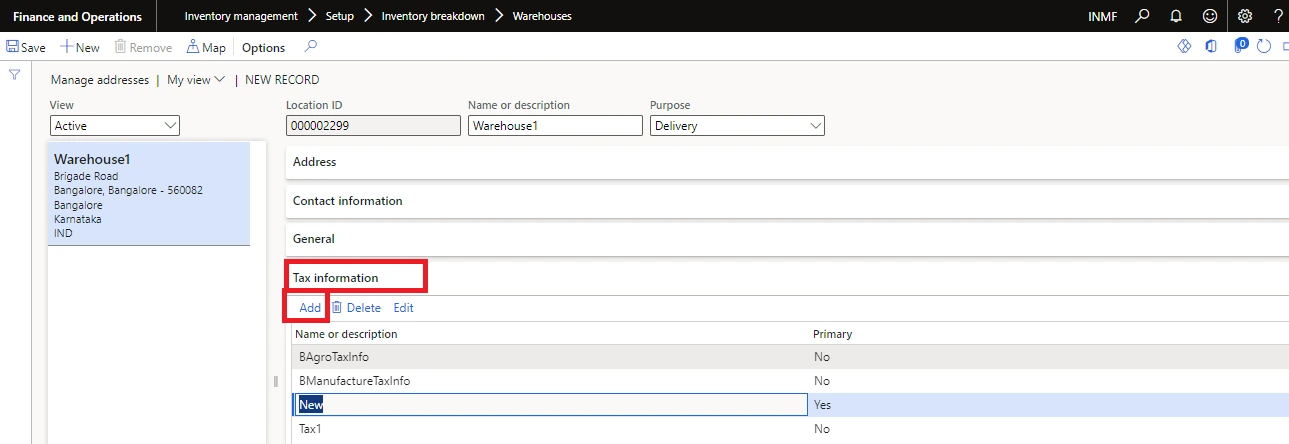Click the Power Apps diamond icon

[x=1184, y=46]
